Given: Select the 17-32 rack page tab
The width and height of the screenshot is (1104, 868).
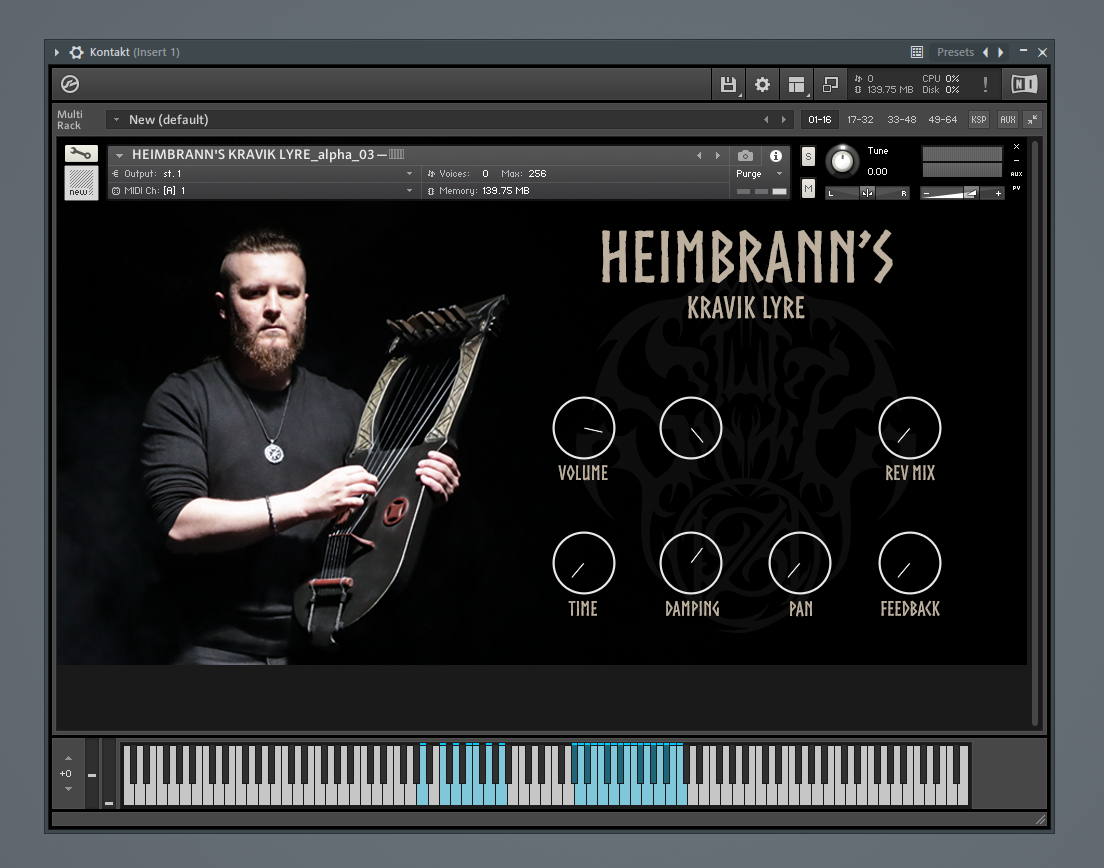Looking at the screenshot, I should [860, 120].
